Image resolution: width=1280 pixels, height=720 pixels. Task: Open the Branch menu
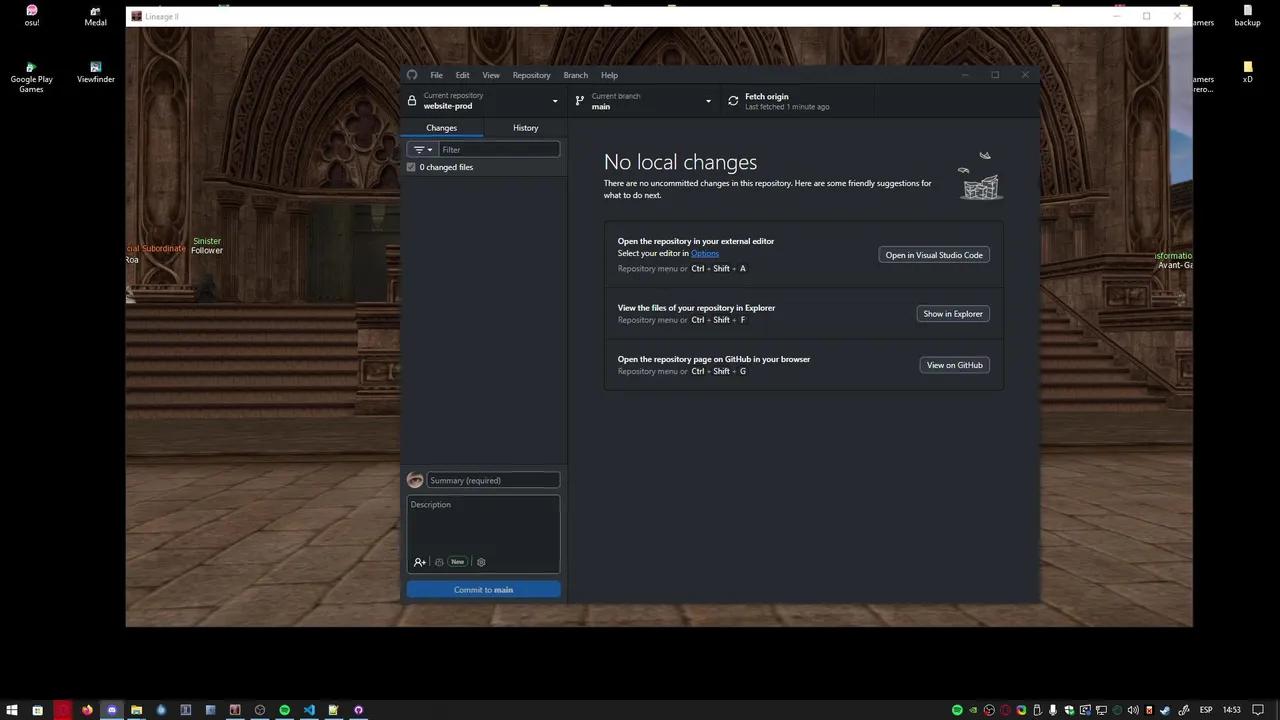[x=575, y=75]
